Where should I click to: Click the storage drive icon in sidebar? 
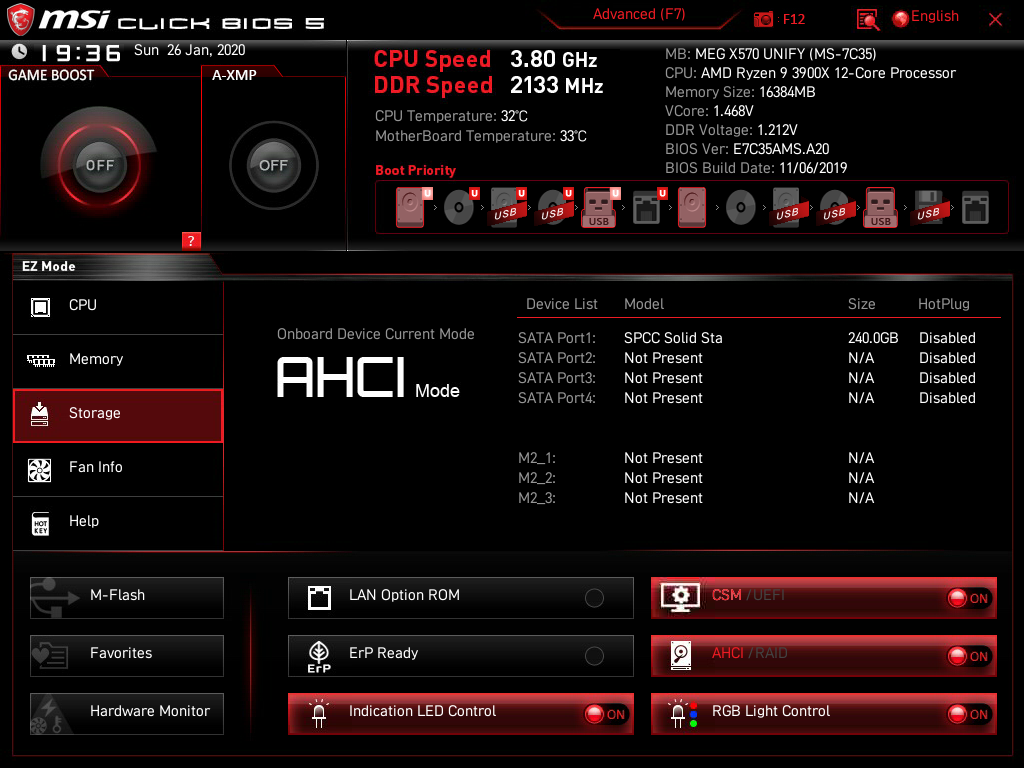coord(40,414)
